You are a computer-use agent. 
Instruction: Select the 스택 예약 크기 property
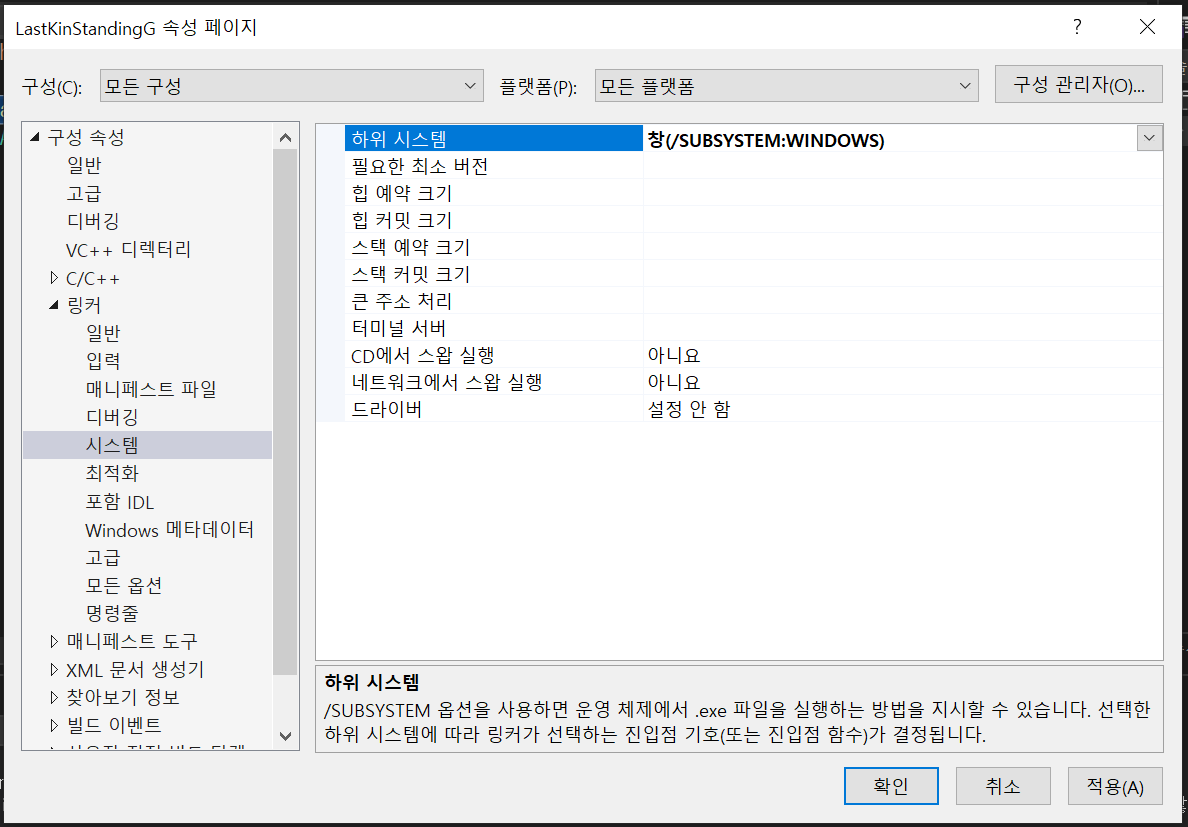(x=494, y=247)
